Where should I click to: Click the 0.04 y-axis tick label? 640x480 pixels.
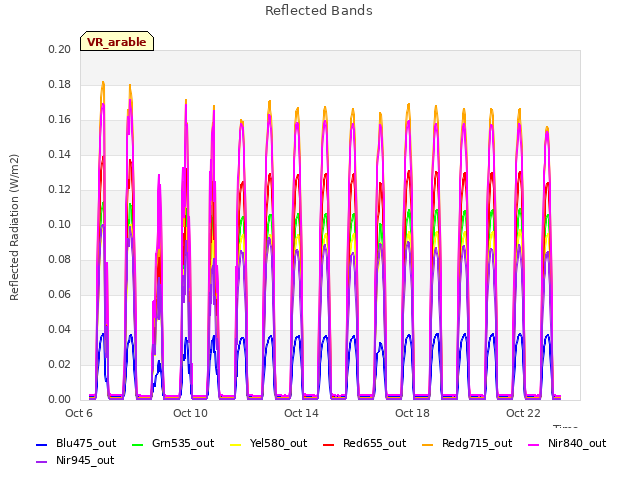pyautogui.click(x=60, y=329)
